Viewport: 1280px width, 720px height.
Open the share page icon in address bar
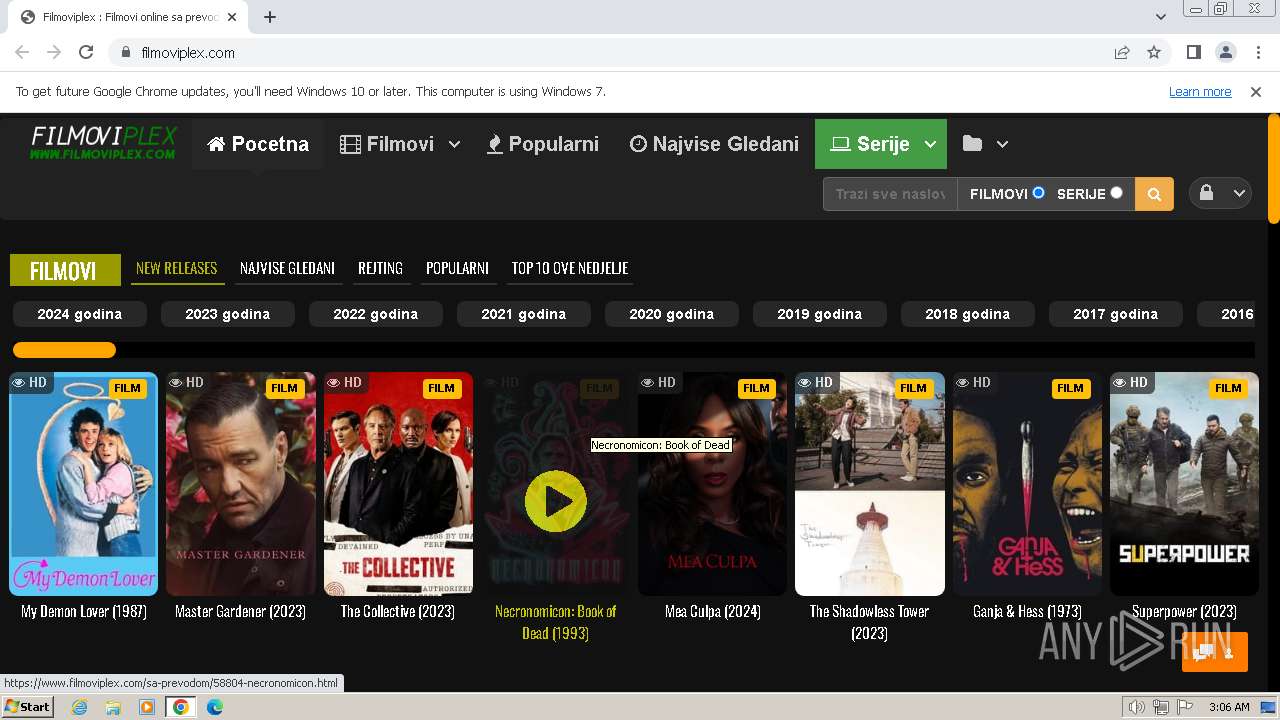click(1122, 53)
